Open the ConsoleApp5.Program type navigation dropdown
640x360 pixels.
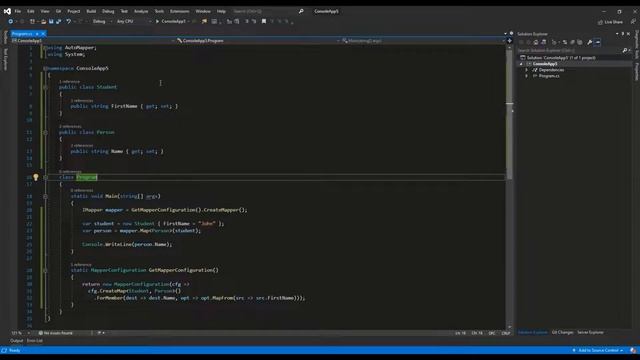point(257,41)
